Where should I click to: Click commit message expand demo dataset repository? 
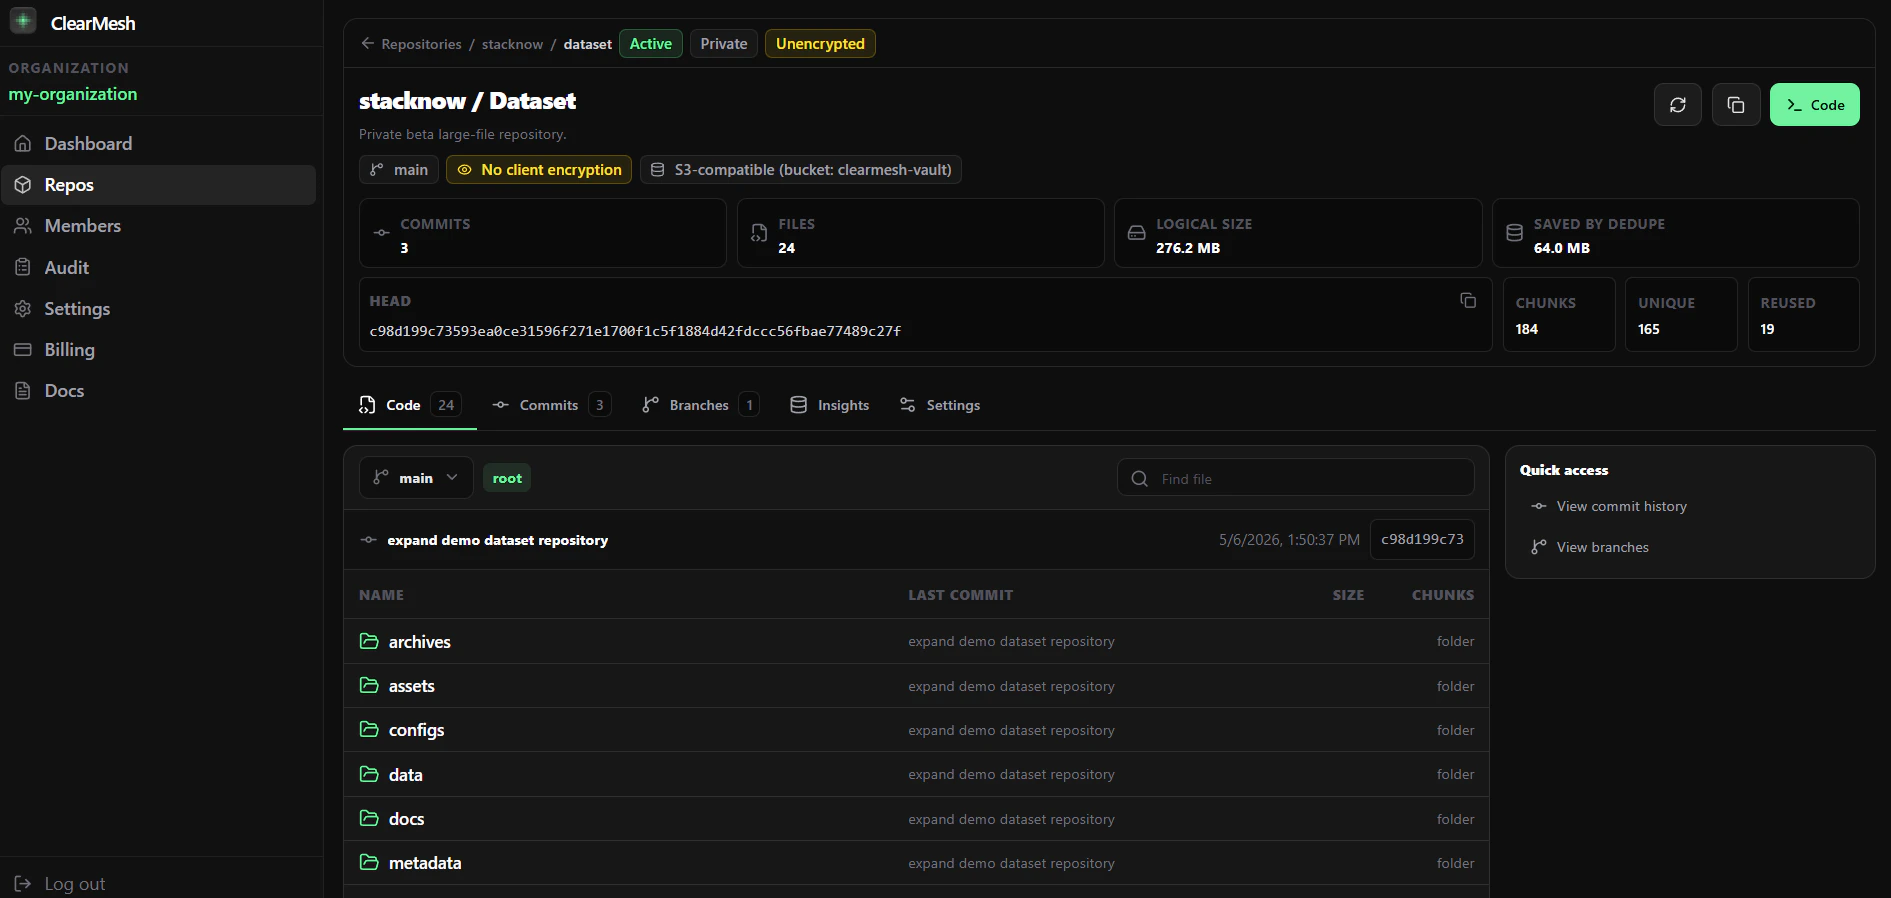pos(498,540)
